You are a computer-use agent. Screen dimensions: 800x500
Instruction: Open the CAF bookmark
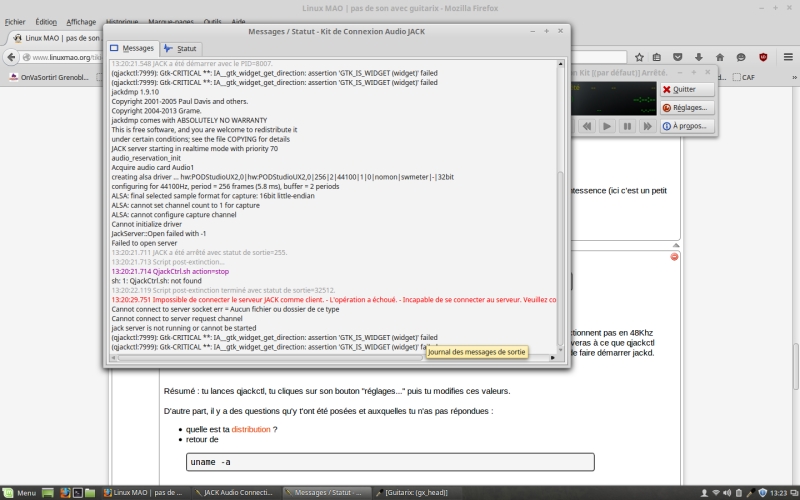743,78
